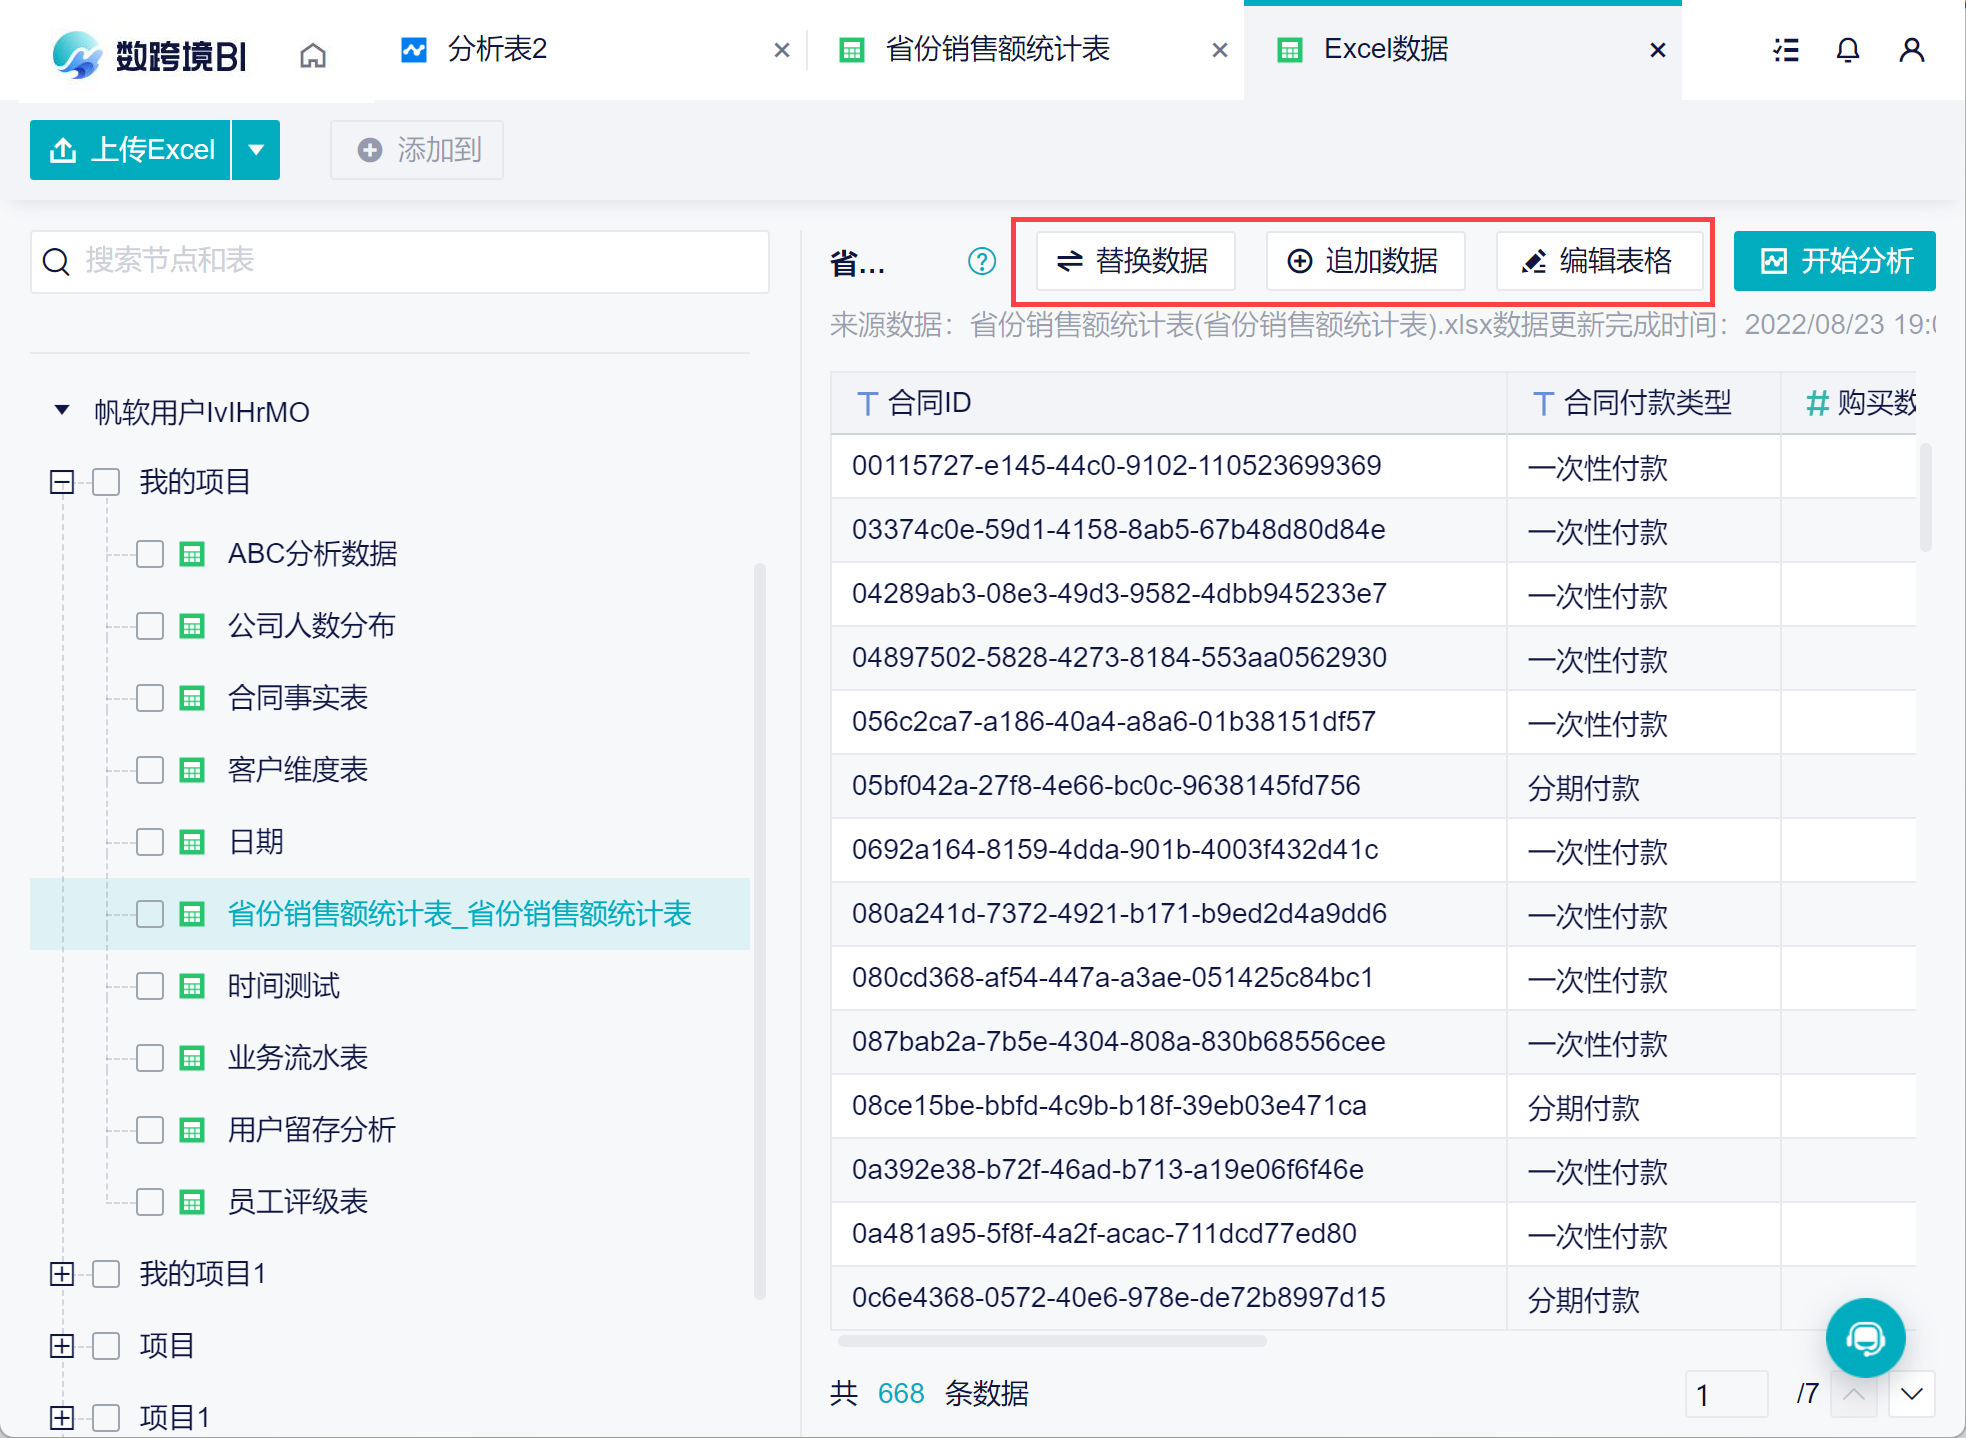Image resolution: width=1966 pixels, height=1438 pixels.
Task: Click the help question mark icon
Action: click(x=982, y=261)
